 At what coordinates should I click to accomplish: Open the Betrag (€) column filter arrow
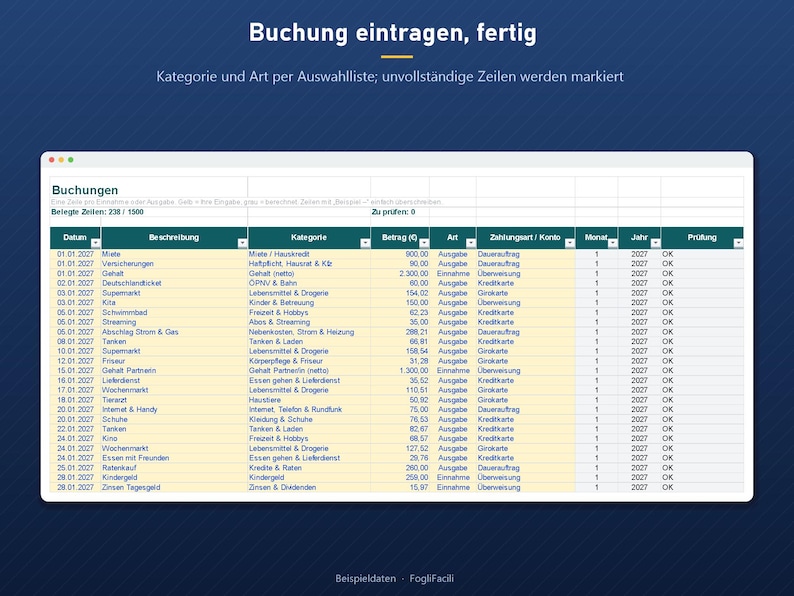(424, 244)
